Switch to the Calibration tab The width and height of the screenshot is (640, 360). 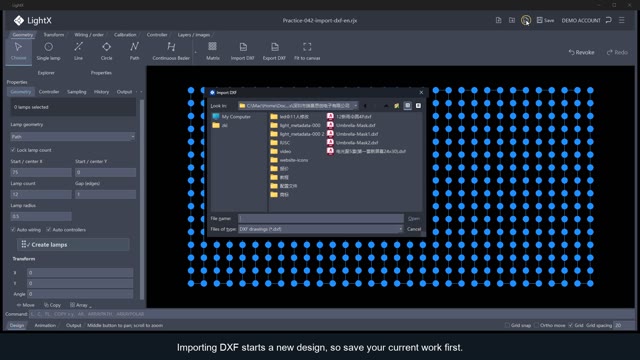(125, 35)
